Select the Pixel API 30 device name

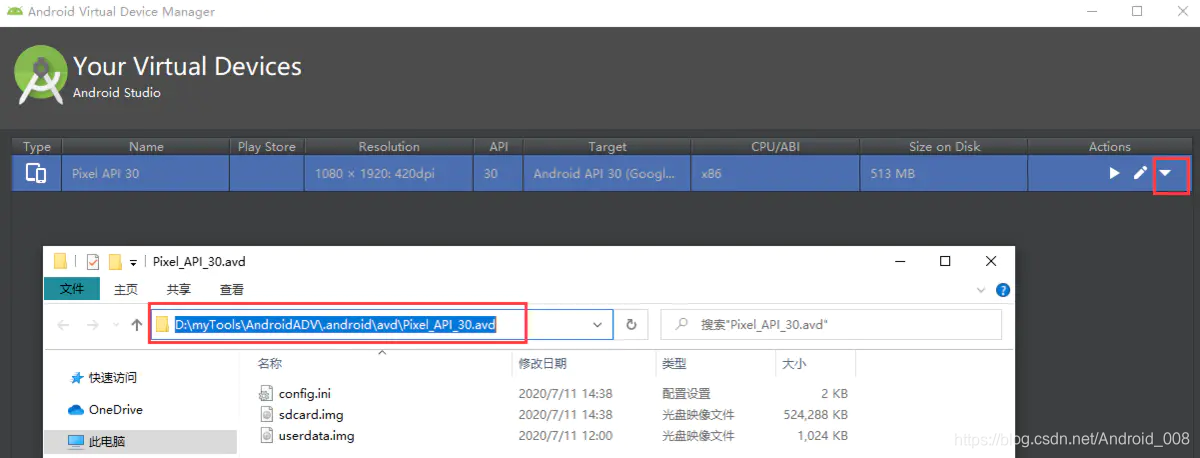pos(104,174)
